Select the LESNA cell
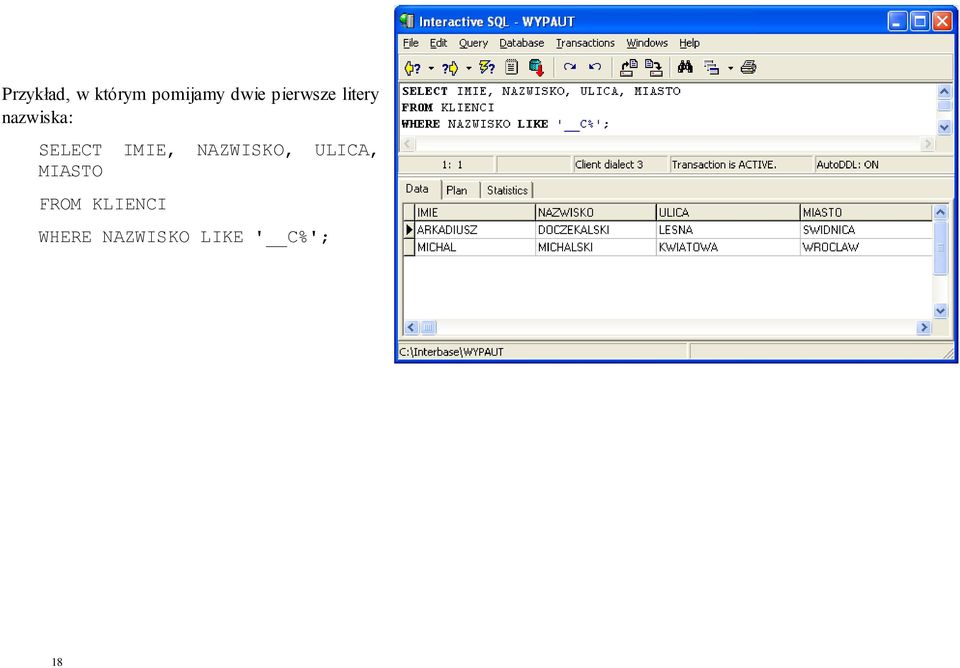Screen dimensions: 960x668 coord(729,230)
